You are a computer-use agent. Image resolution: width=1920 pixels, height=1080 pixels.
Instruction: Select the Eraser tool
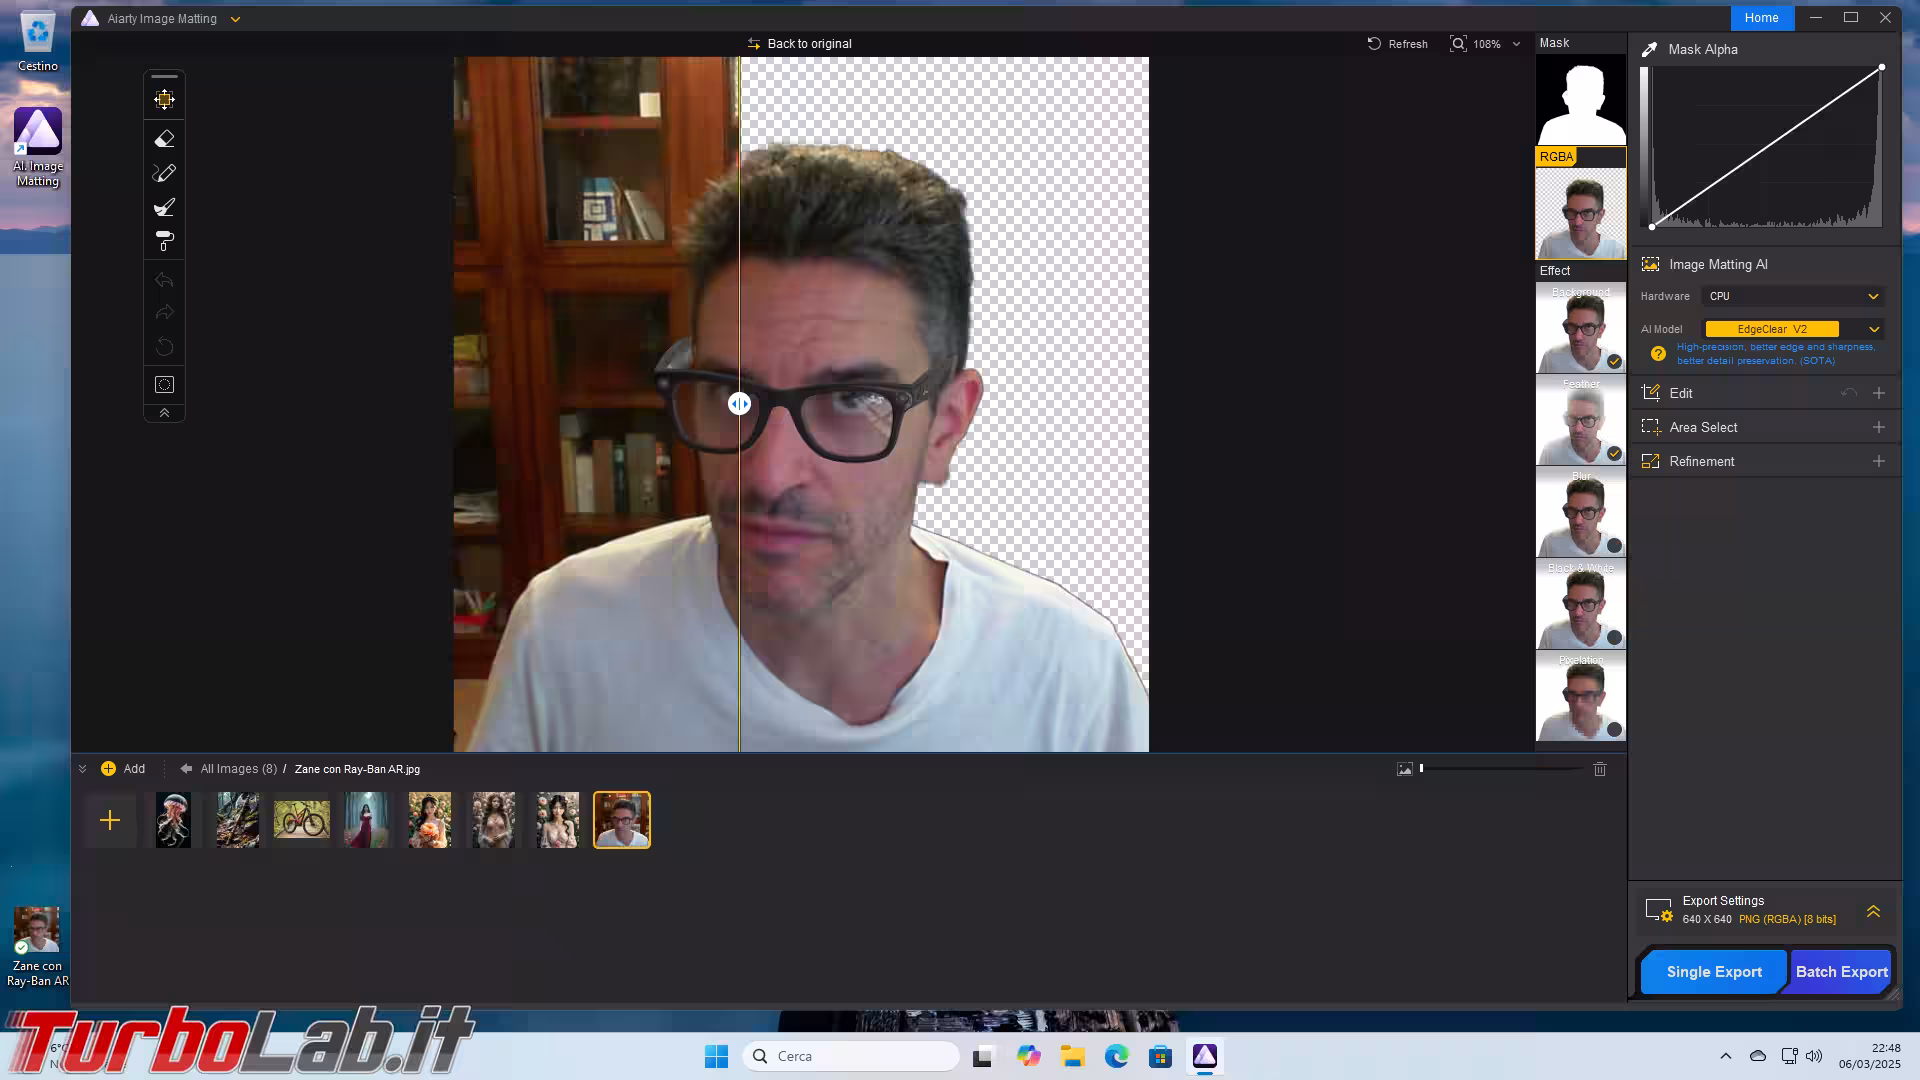(165, 139)
